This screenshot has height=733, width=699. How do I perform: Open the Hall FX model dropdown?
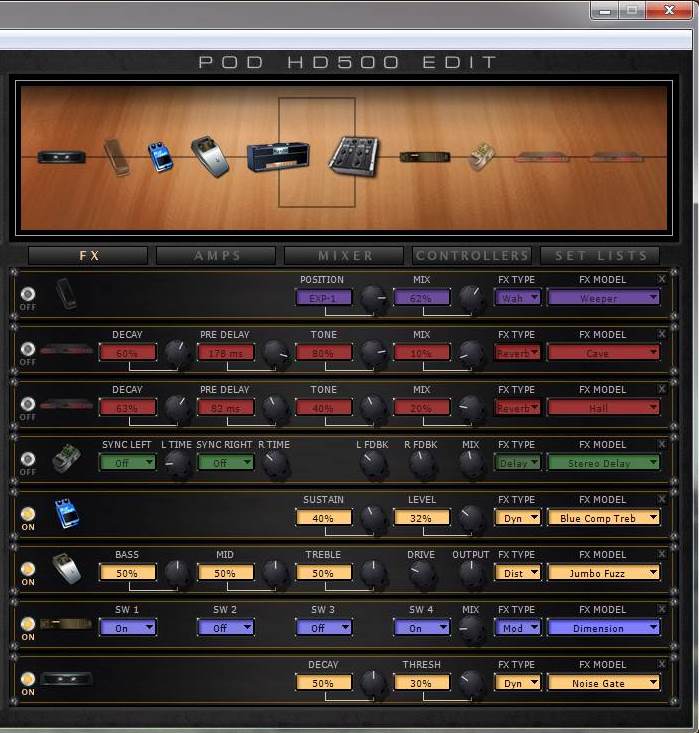point(604,408)
